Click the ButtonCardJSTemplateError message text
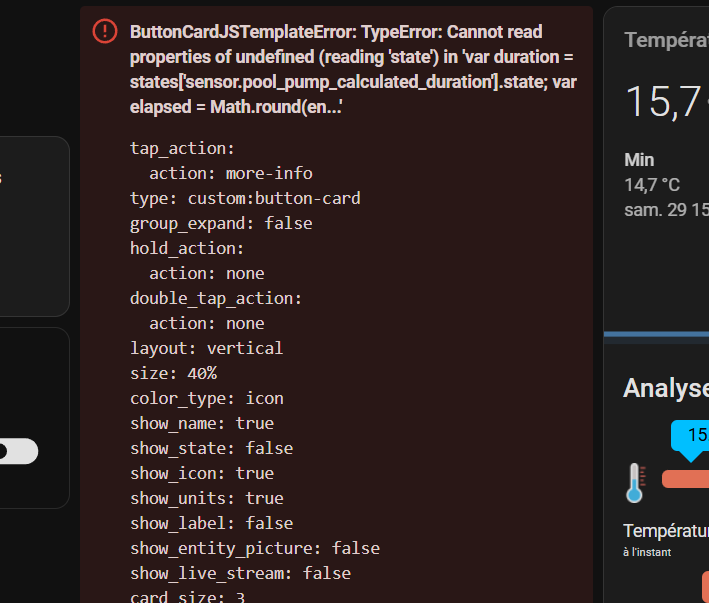The width and height of the screenshot is (709, 603). tap(353, 69)
